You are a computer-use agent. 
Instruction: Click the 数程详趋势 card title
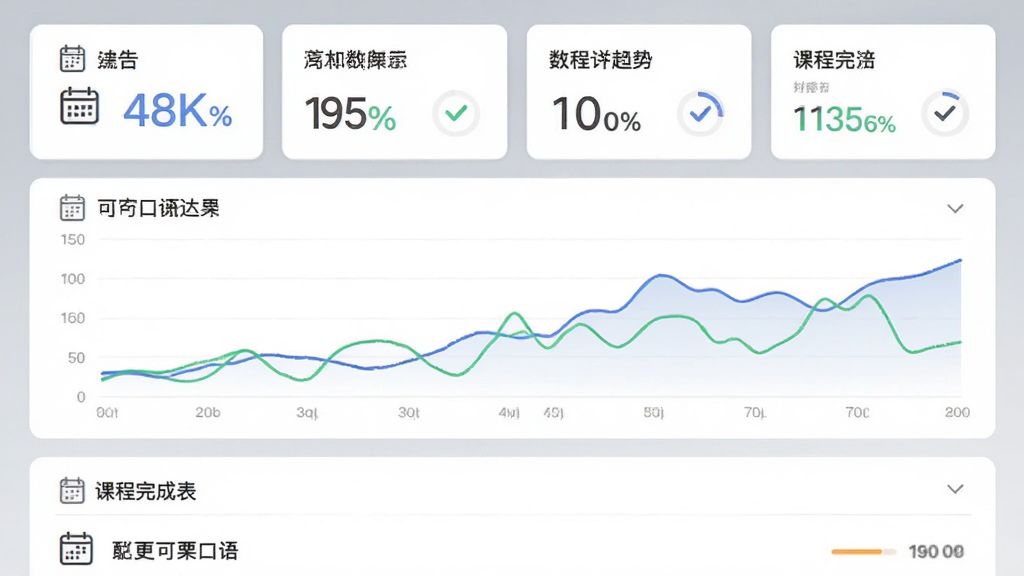click(x=600, y=60)
